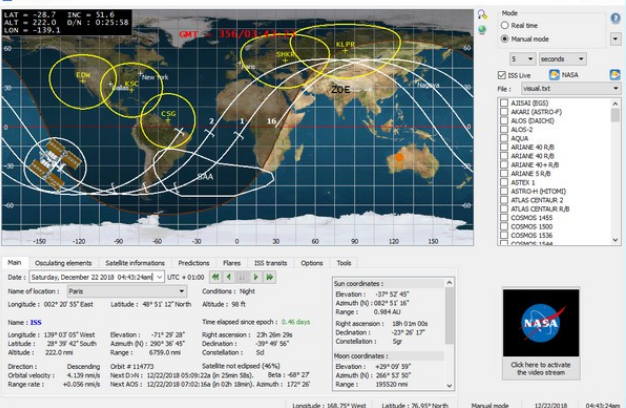Enable the AJISAI (EGS) satellite checkbox
The height and width of the screenshot is (408, 626).
503,103
